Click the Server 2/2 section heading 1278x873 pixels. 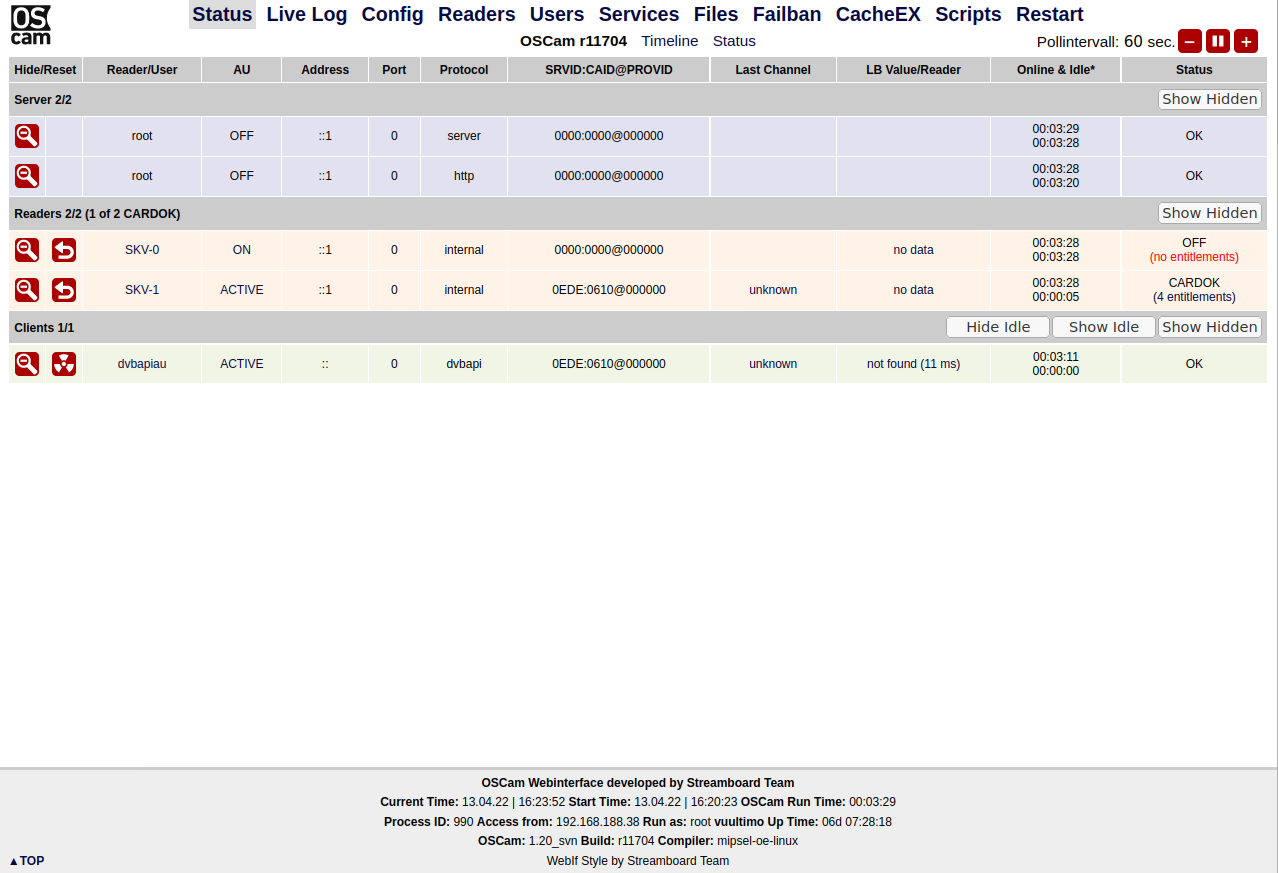43,100
